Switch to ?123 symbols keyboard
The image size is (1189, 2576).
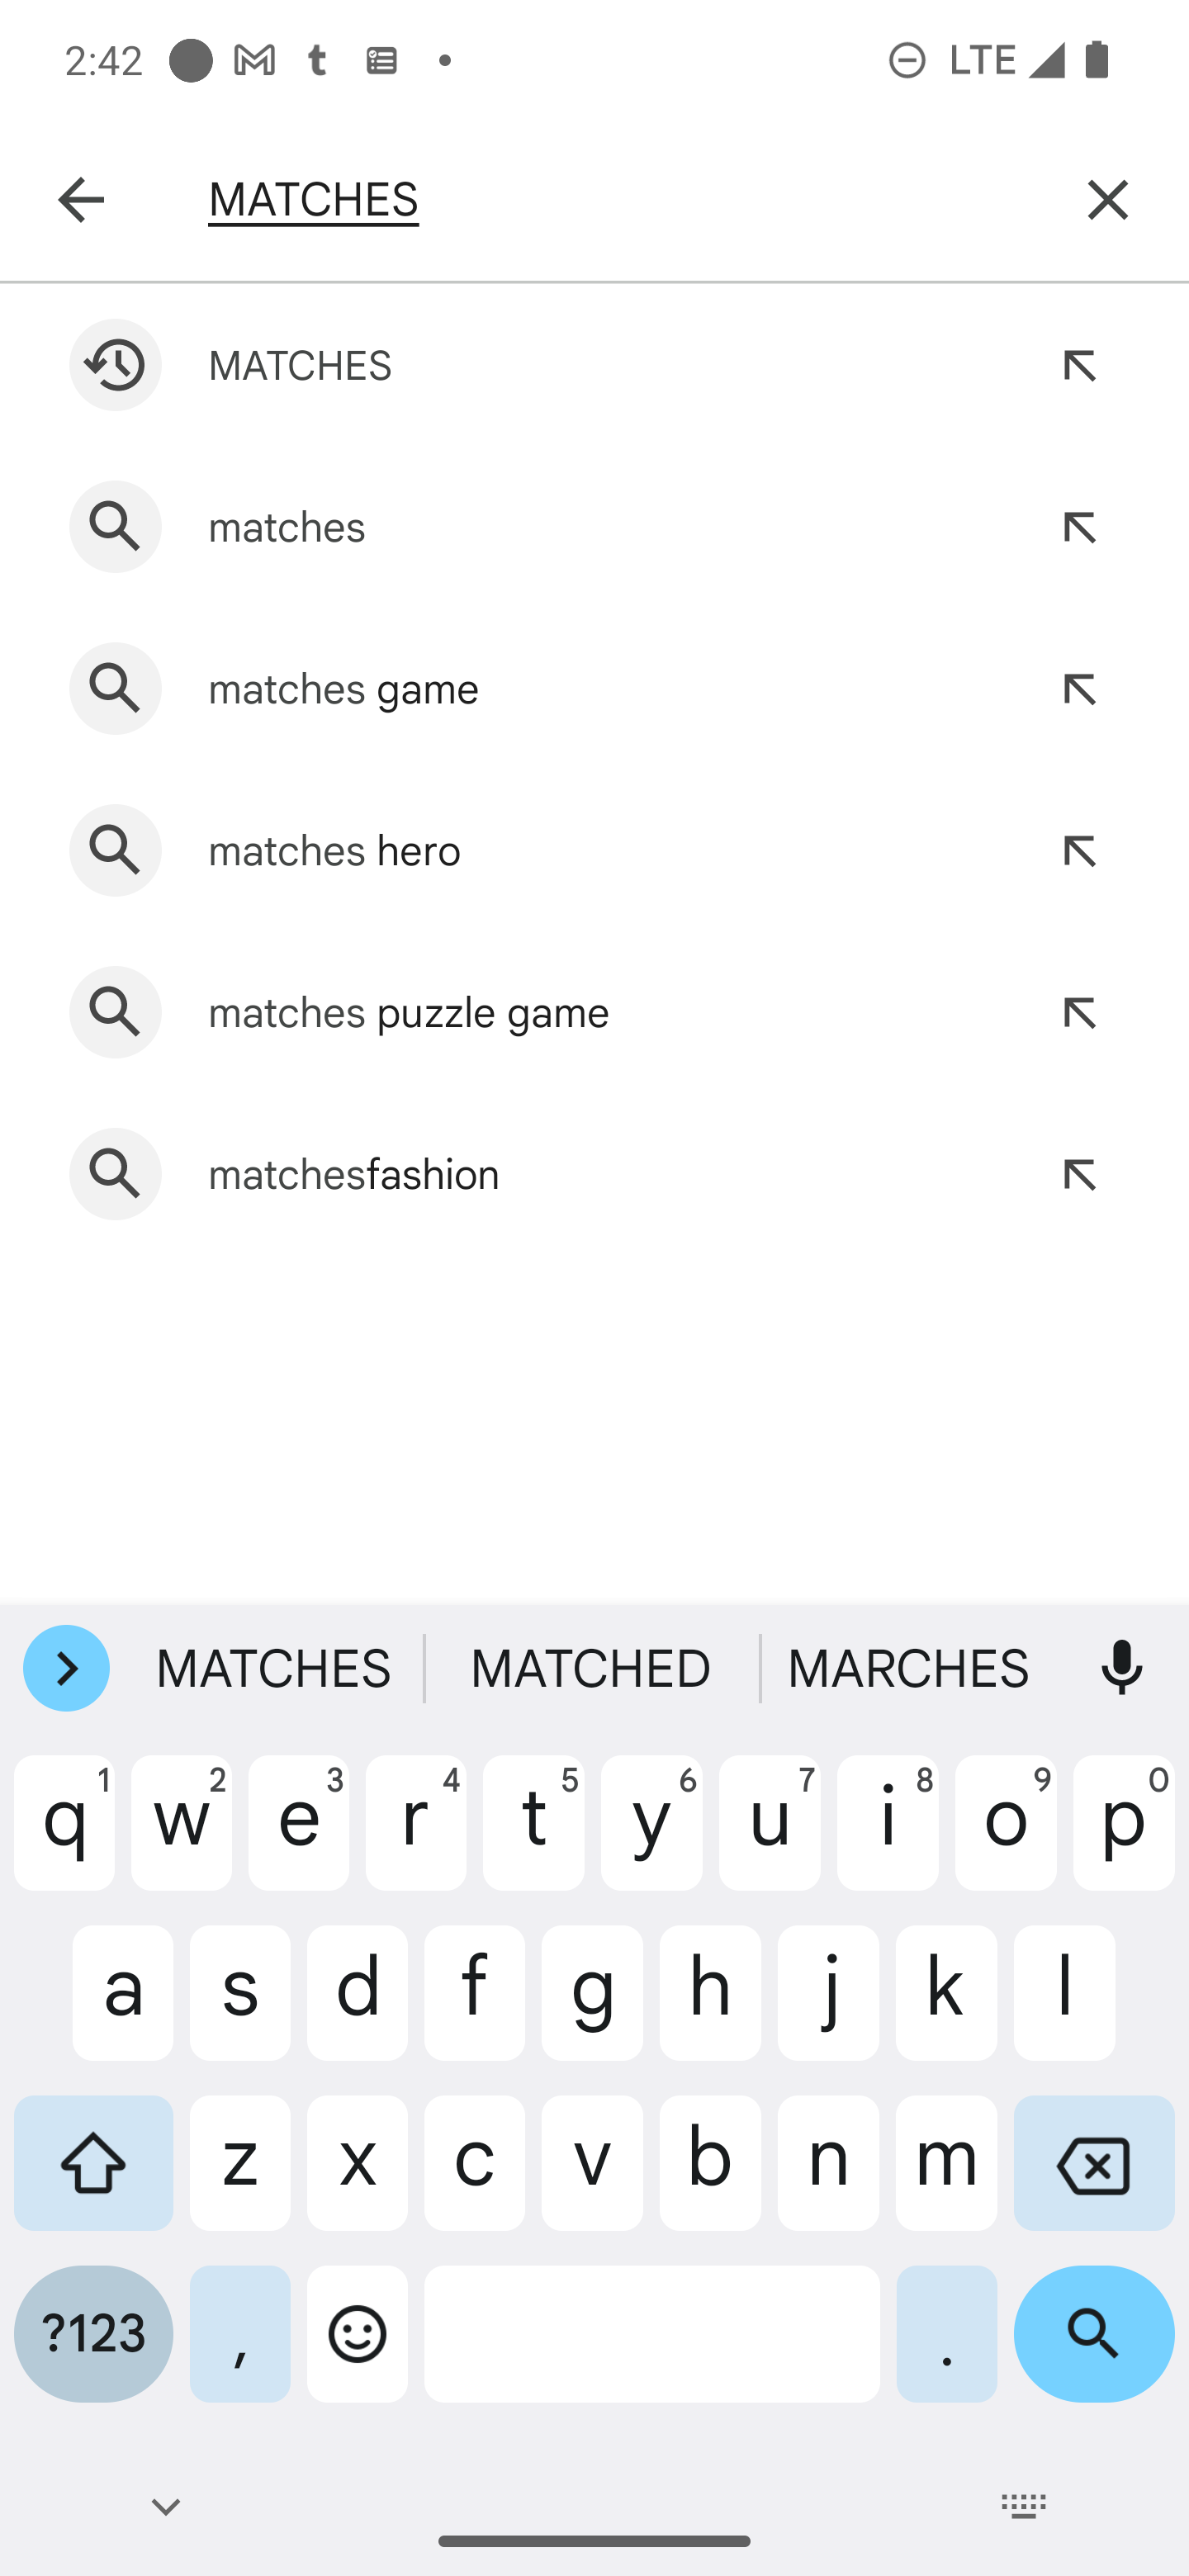coord(93,2334)
